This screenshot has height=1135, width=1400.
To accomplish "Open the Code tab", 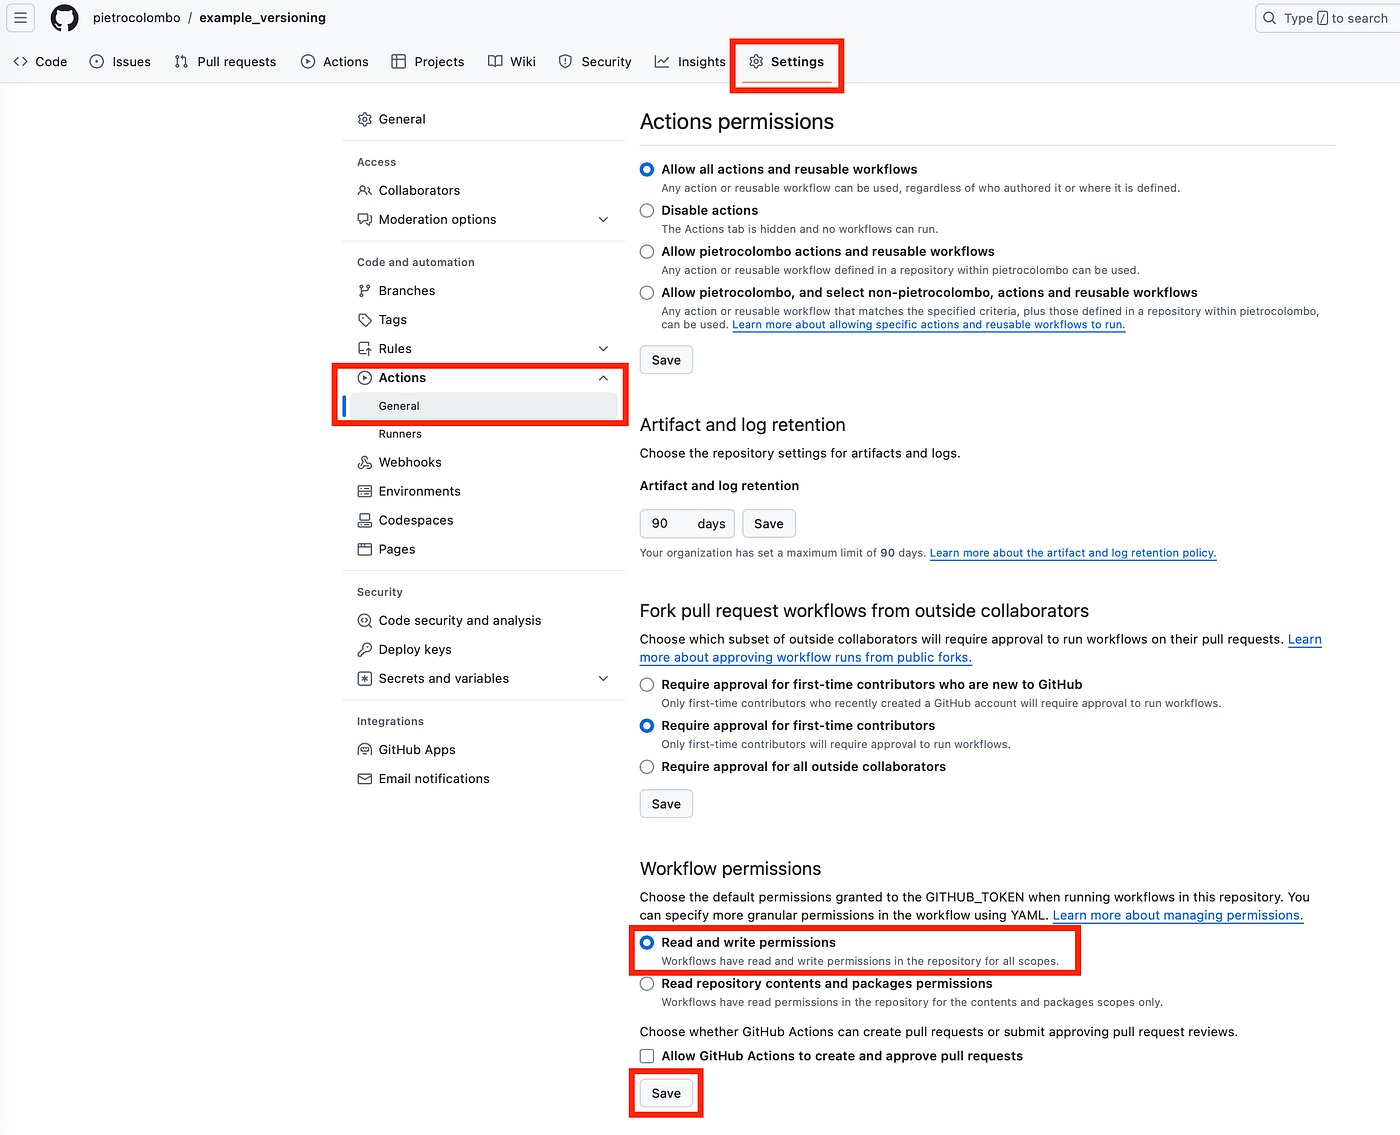I will pos(40,62).
